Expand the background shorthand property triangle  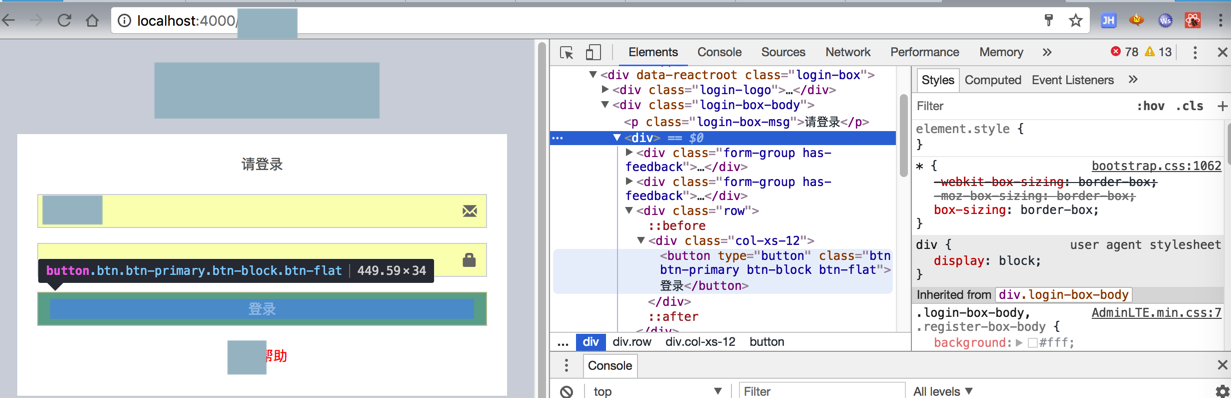1019,343
